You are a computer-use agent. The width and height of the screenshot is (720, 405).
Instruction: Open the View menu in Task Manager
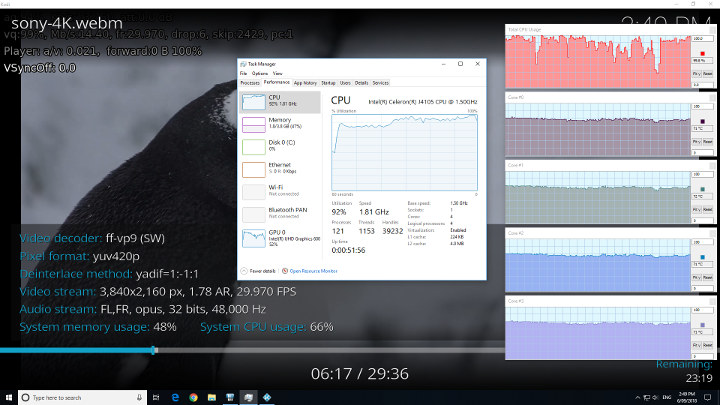277,73
